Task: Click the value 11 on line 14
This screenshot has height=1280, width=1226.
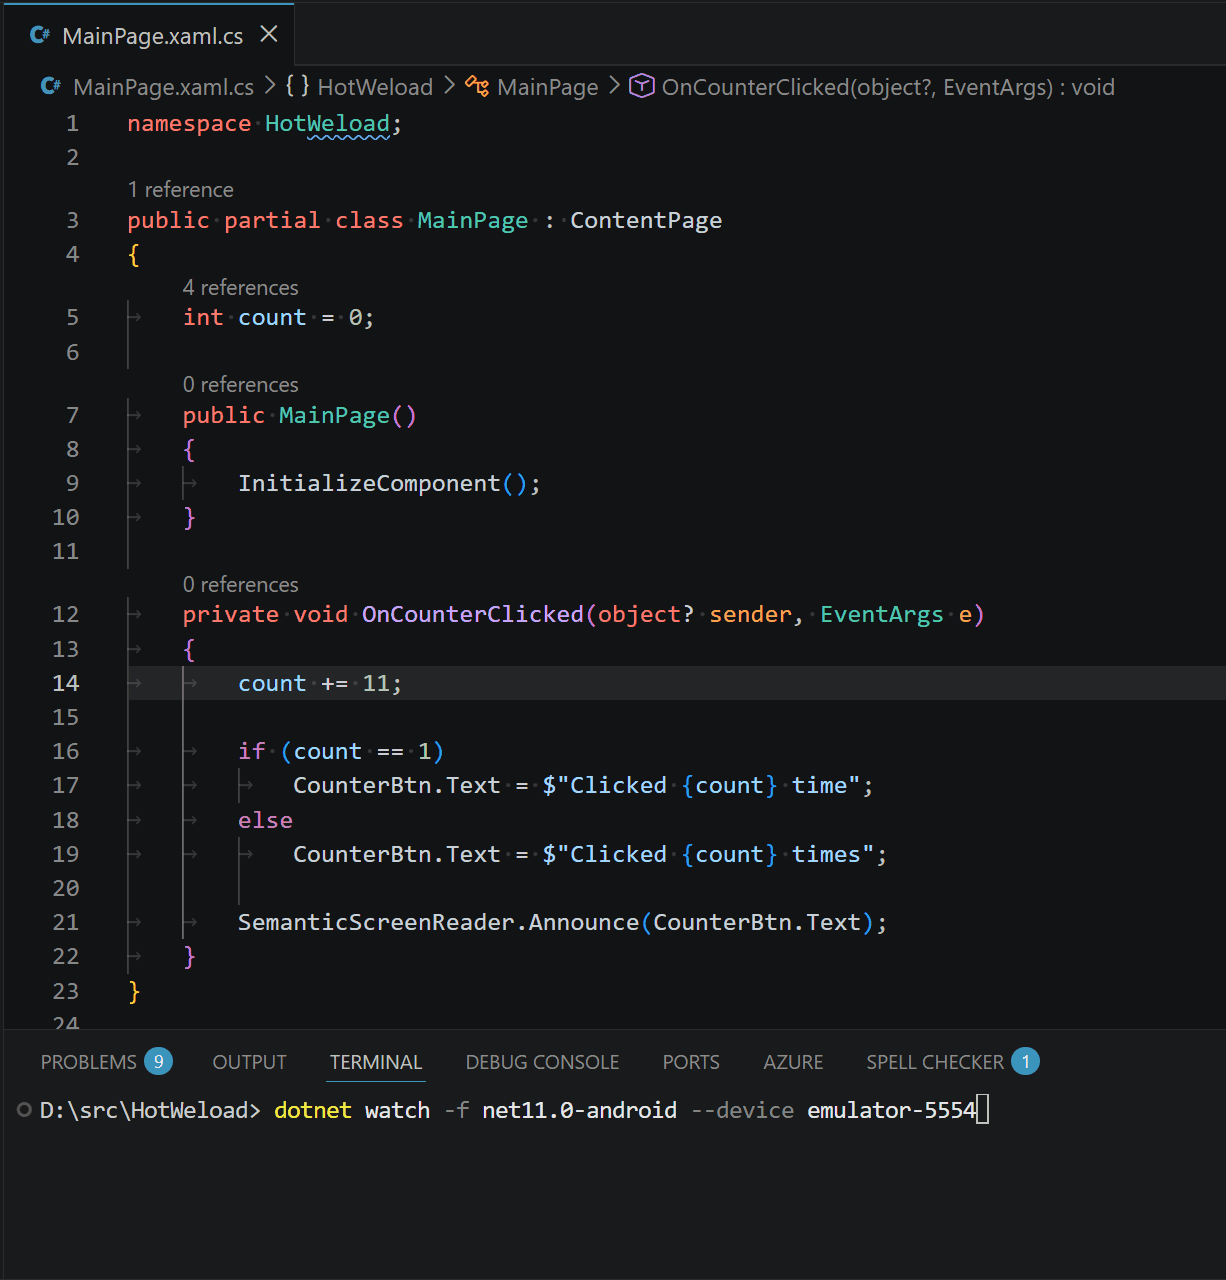Action: [376, 683]
